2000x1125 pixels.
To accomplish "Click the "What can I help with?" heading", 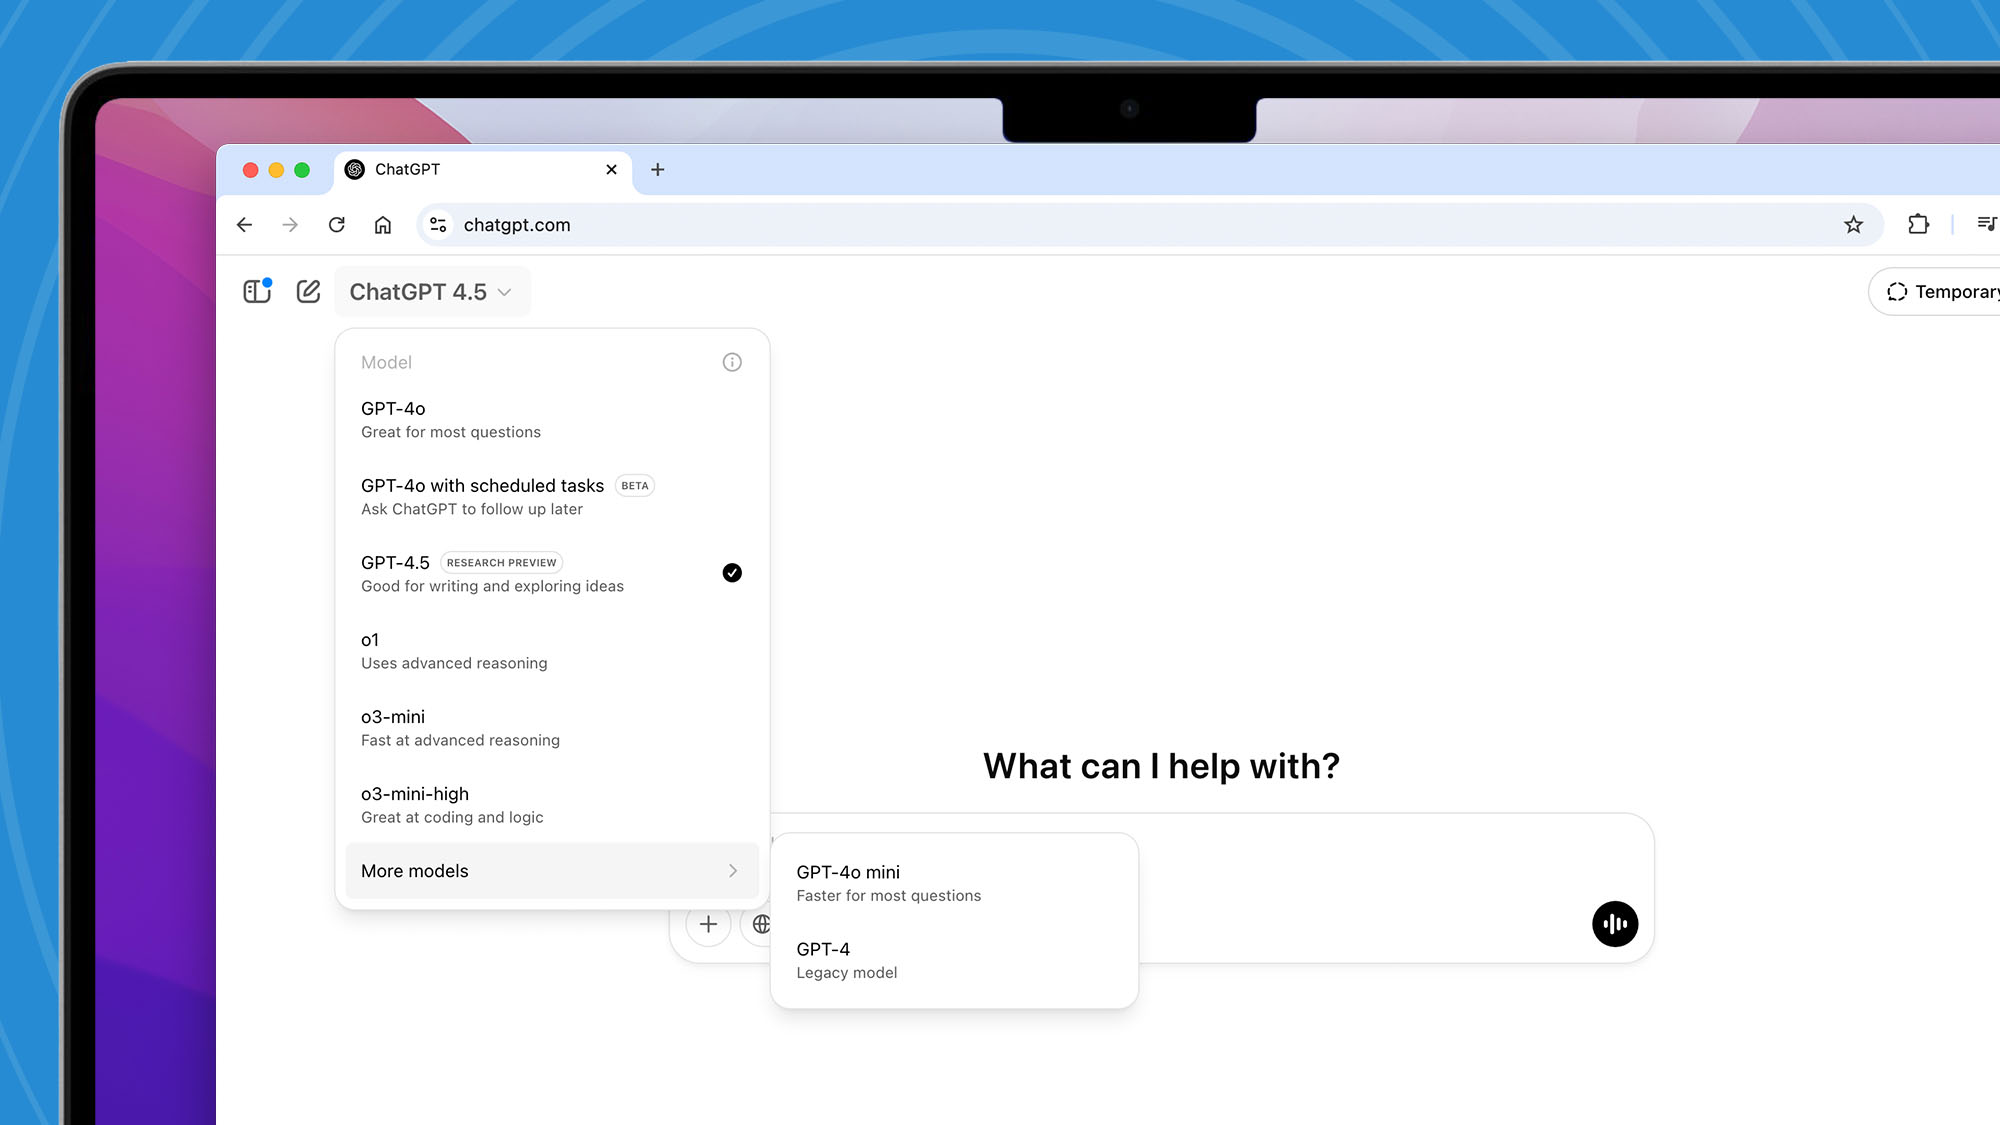I will pos(1161,766).
